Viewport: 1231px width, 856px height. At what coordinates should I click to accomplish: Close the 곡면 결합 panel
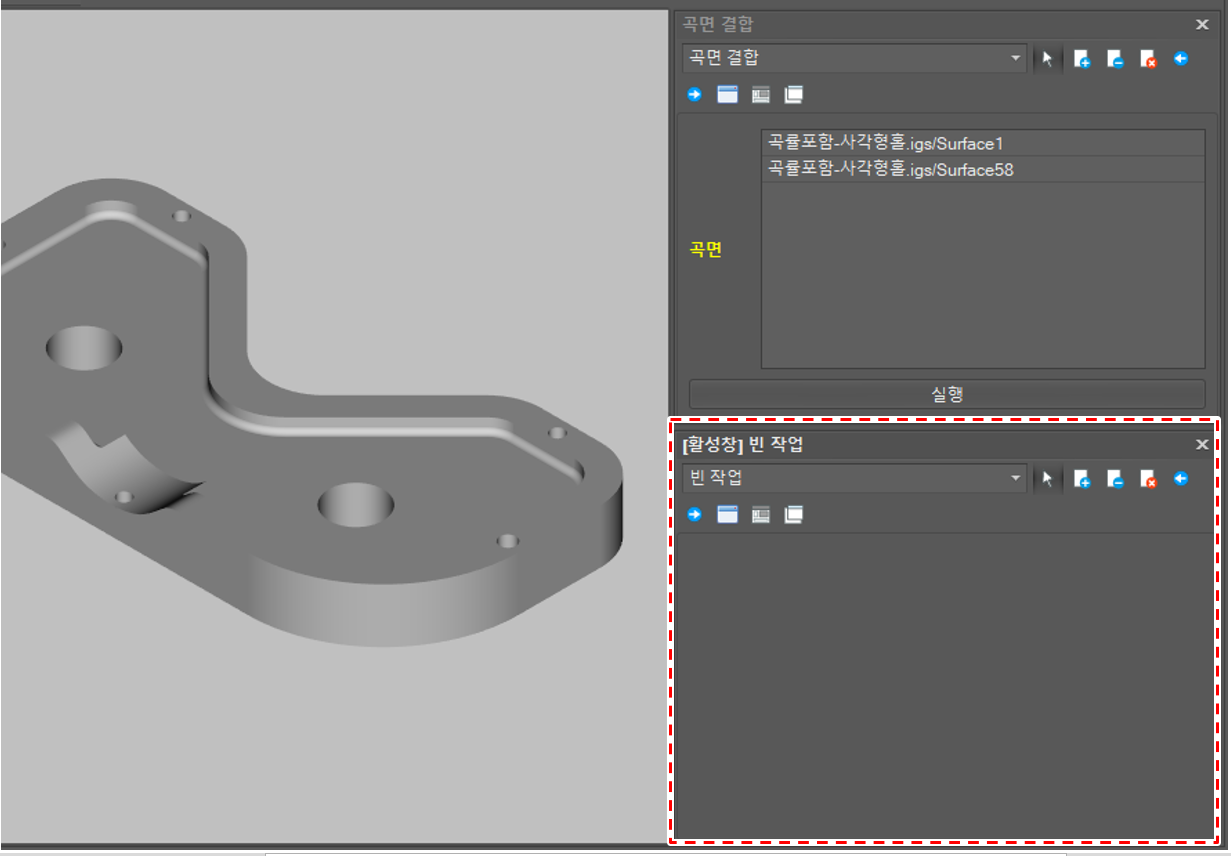(1202, 25)
